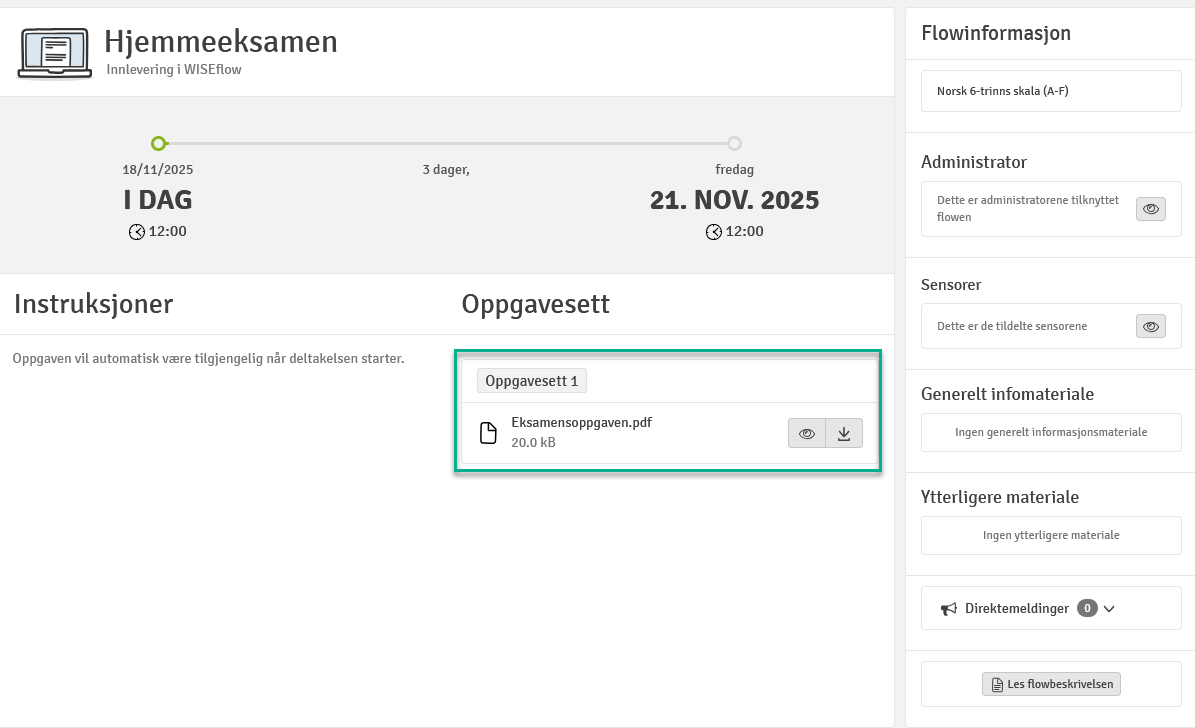The width and height of the screenshot is (1195, 728).
Task: Click 'Ingen generelt informasjonsmateriale' box
Action: click(1051, 432)
